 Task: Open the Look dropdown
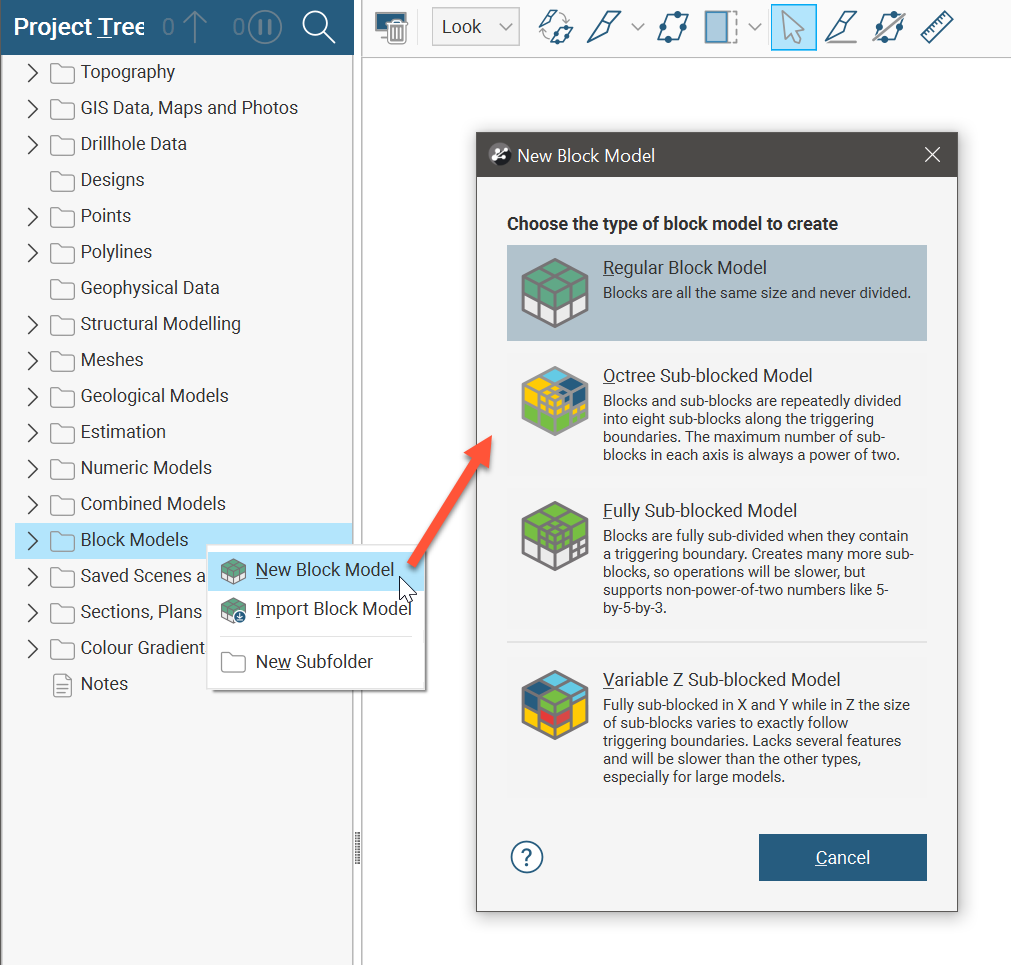tap(476, 26)
